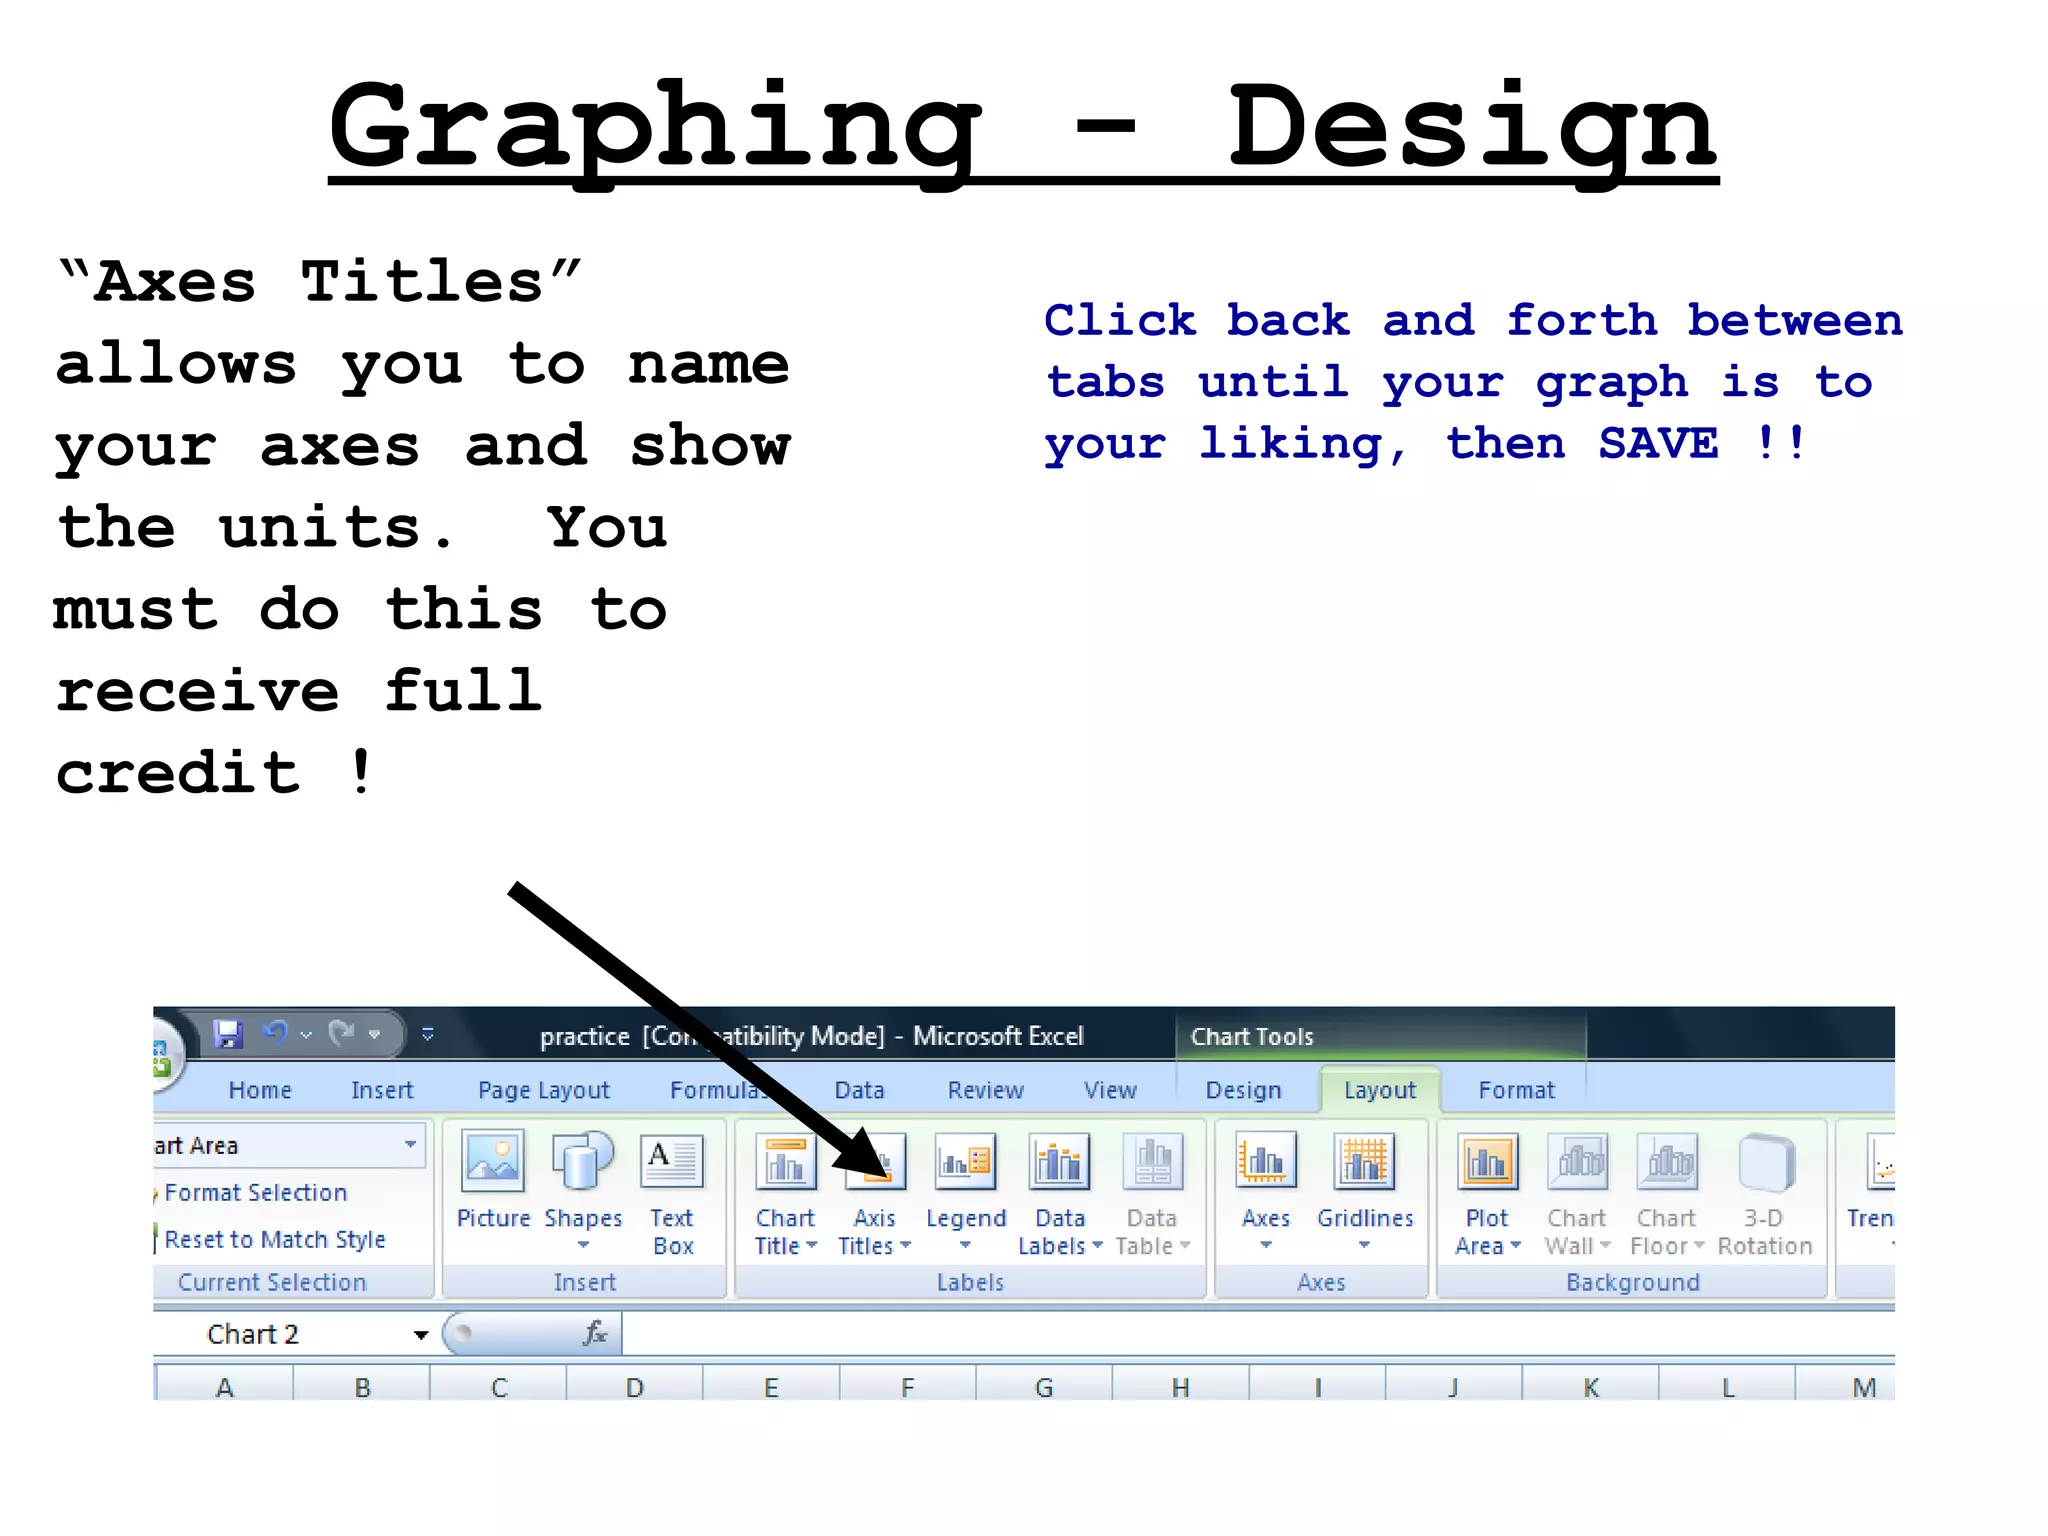Click the Redo icon in quick access toolbar
This screenshot has height=1536, width=2048.
click(x=342, y=1033)
